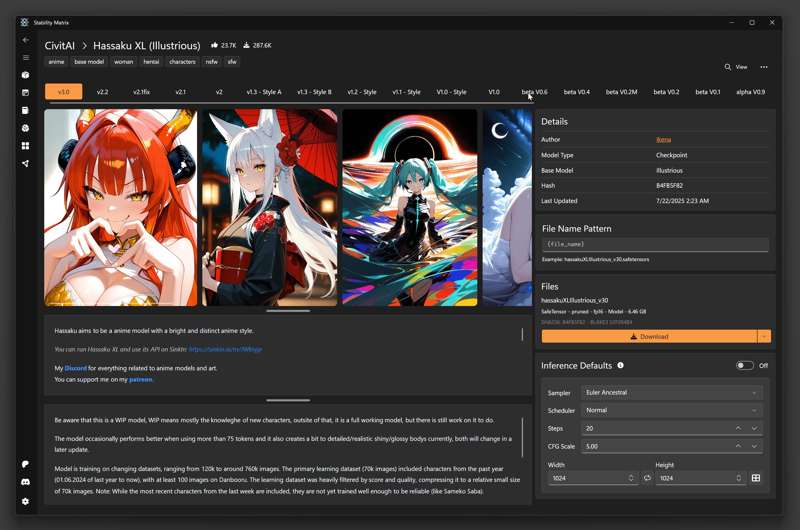Open the hamburger navigation menu
The image size is (800, 530).
pyautogui.click(x=25, y=58)
